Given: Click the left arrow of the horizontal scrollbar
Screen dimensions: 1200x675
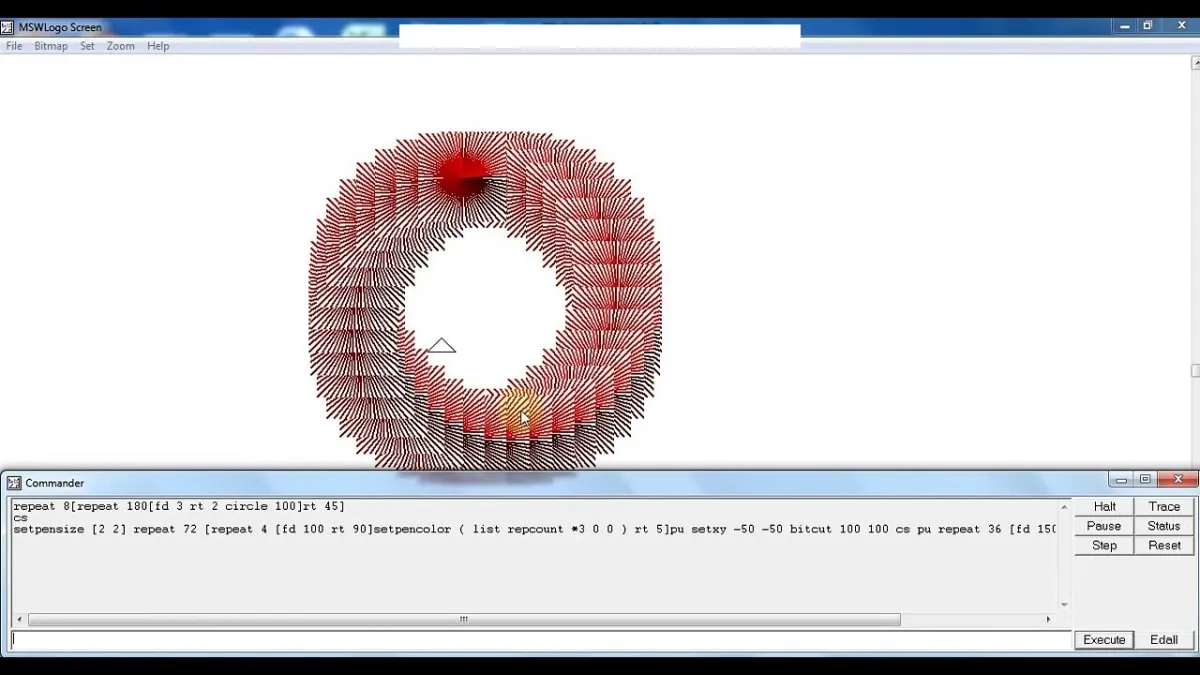Looking at the screenshot, I should point(19,620).
